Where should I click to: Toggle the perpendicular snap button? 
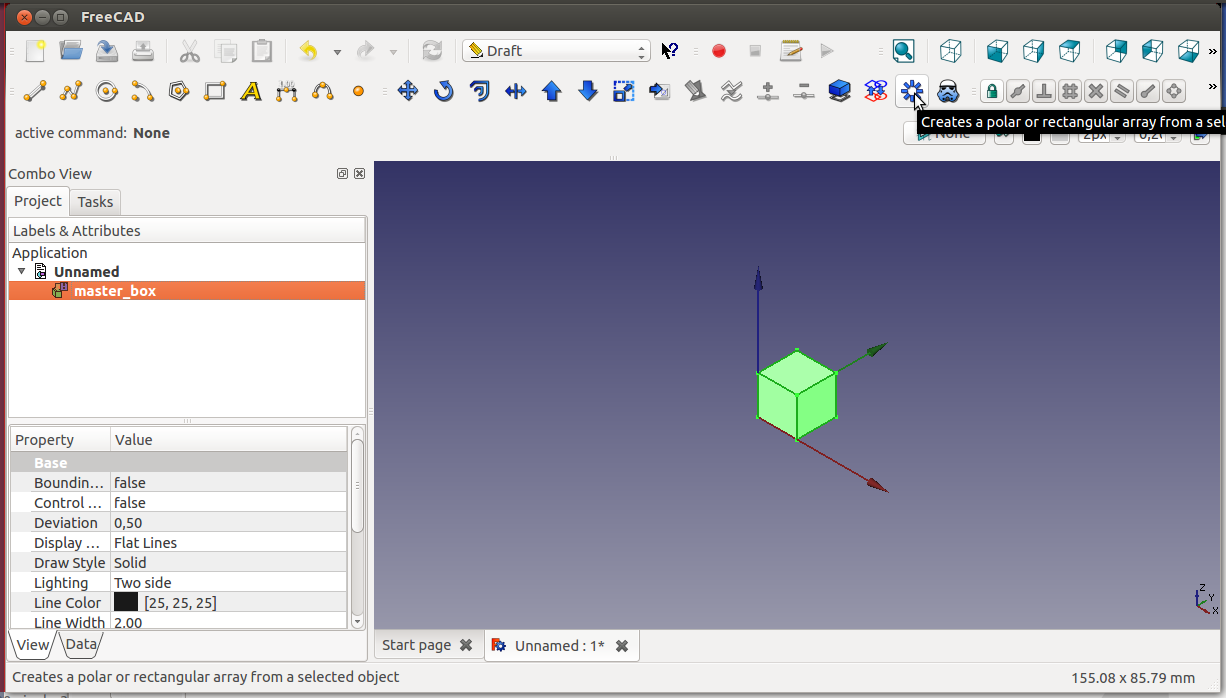pyautogui.click(x=1044, y=92)
